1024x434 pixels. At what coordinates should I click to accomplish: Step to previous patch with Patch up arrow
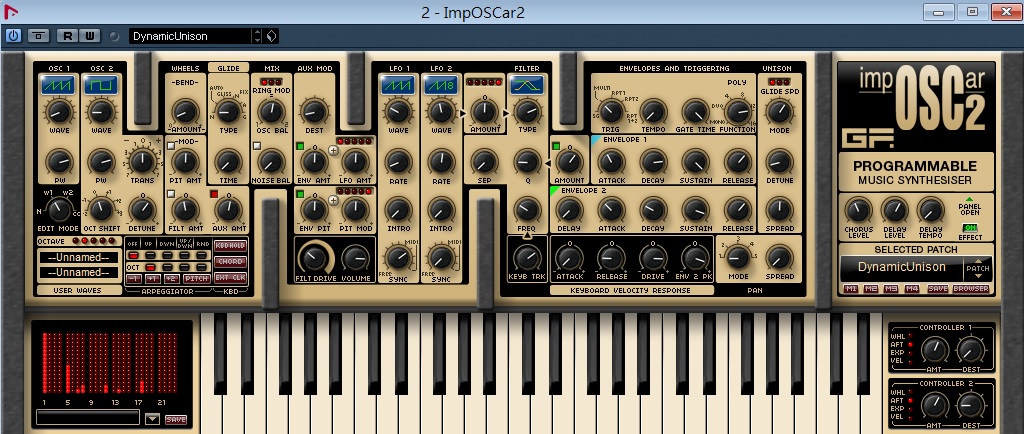point(978,261)
